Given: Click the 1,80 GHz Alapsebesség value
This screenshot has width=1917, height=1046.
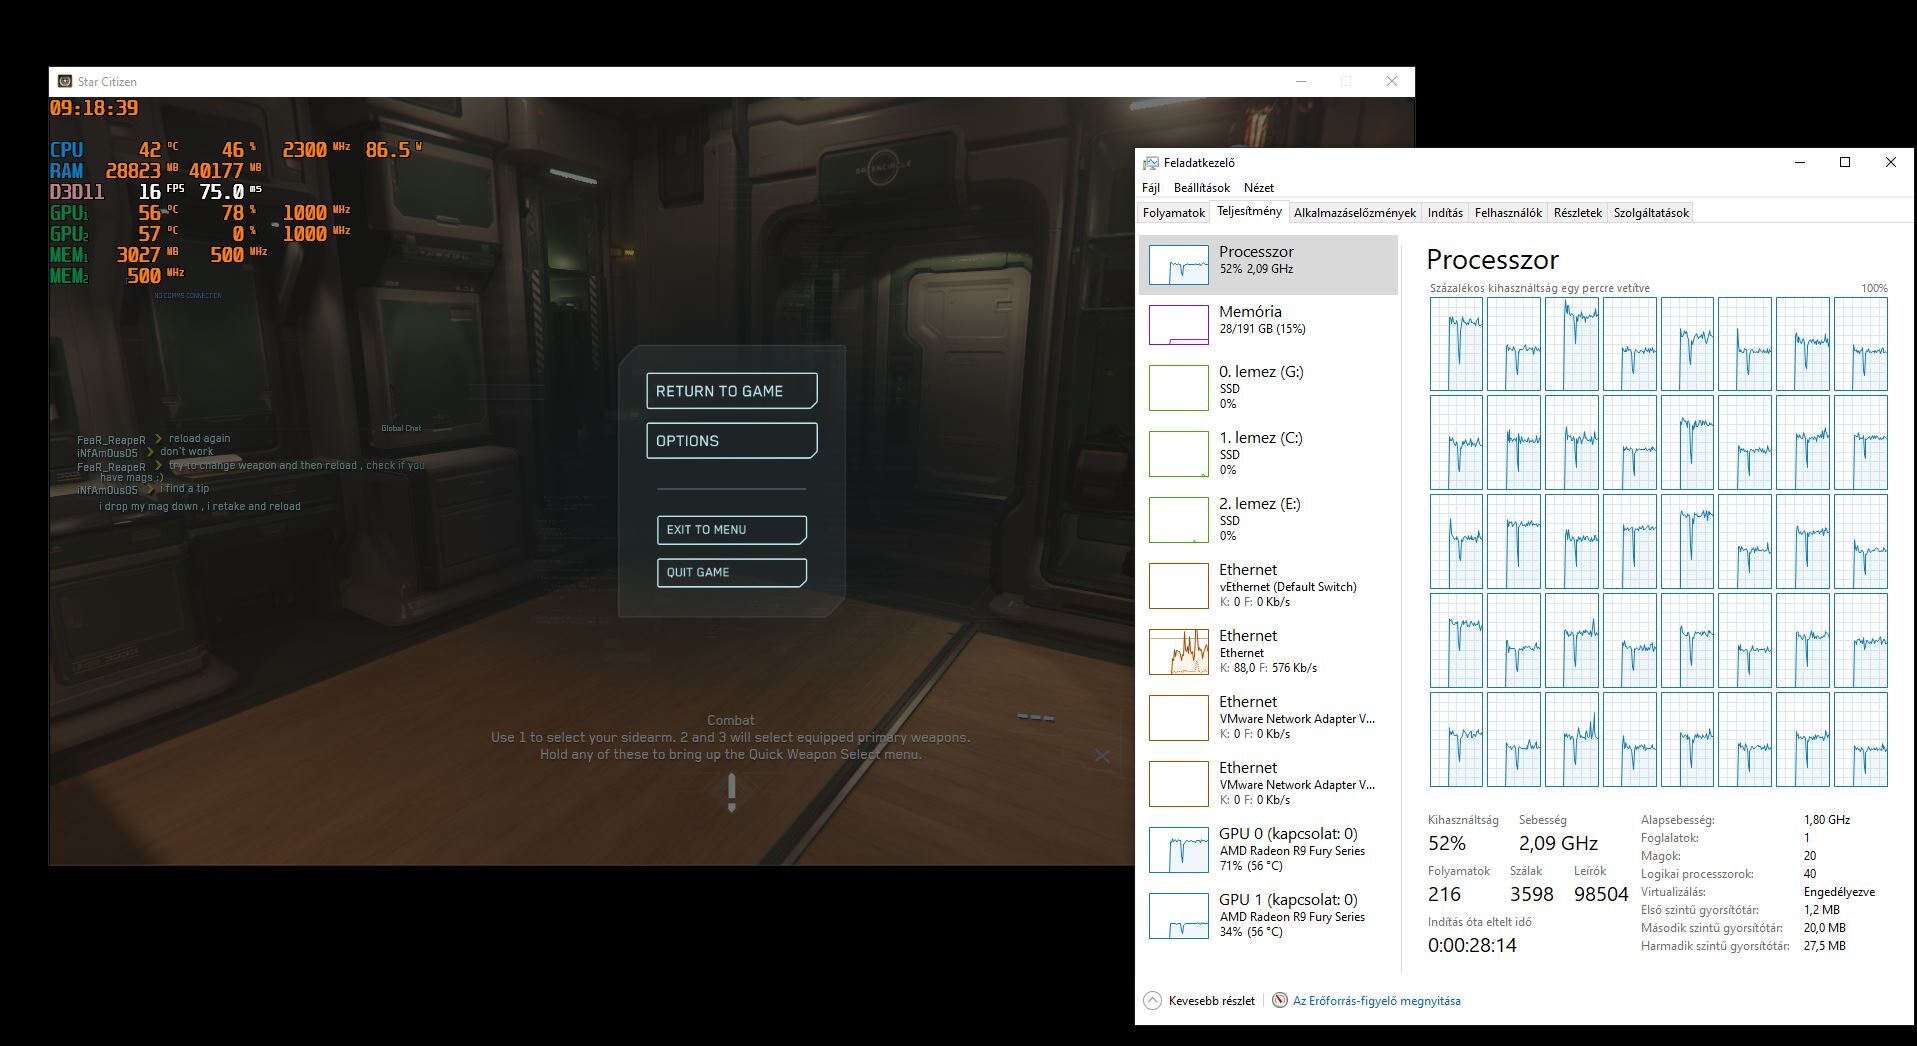Looking at the screenshot, I should pos(1827,820).
